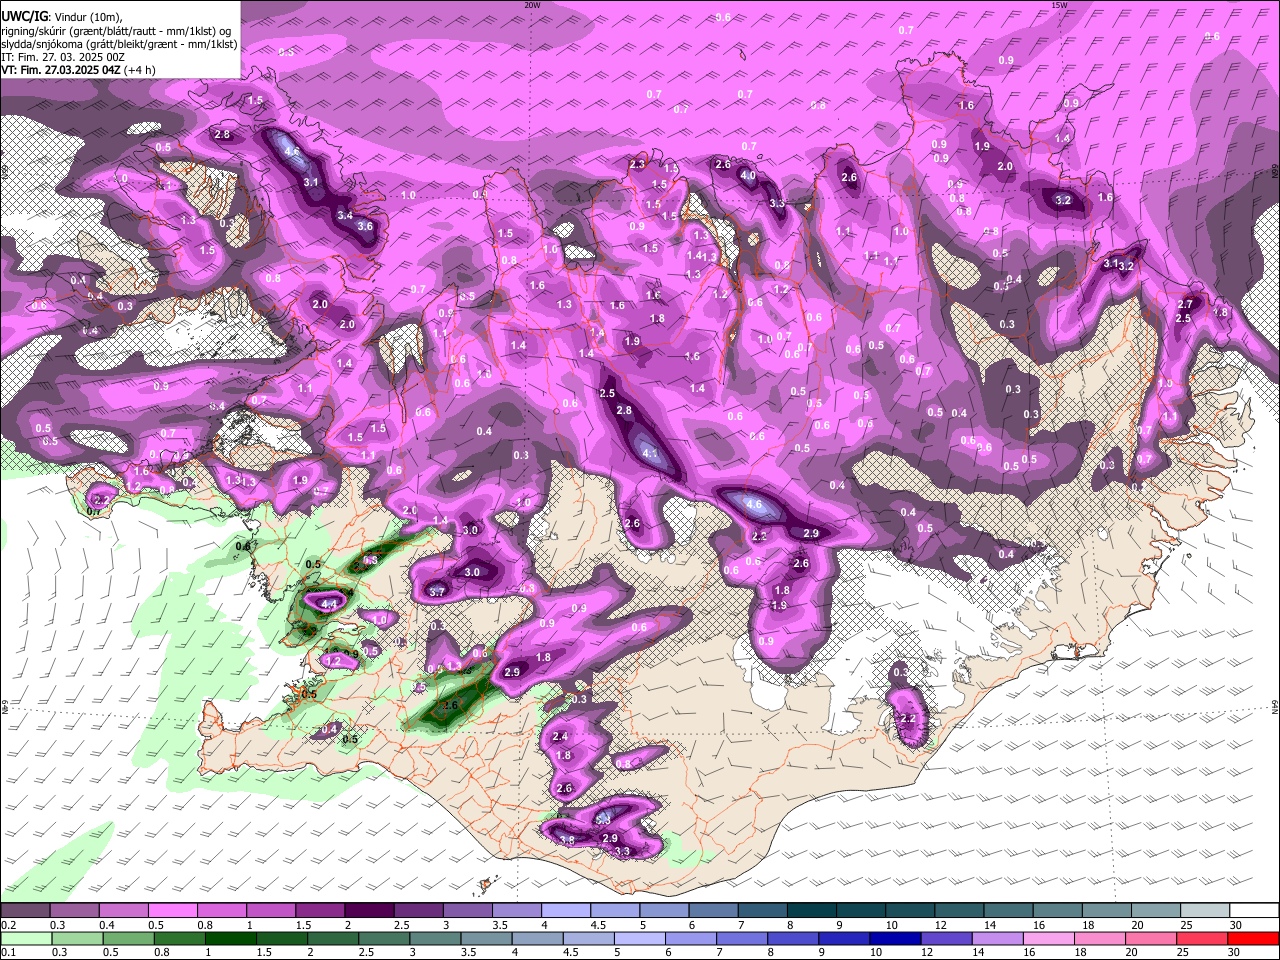
Task: Click the 3.7 snowfall value on the map
Action: tap(437, 592)
